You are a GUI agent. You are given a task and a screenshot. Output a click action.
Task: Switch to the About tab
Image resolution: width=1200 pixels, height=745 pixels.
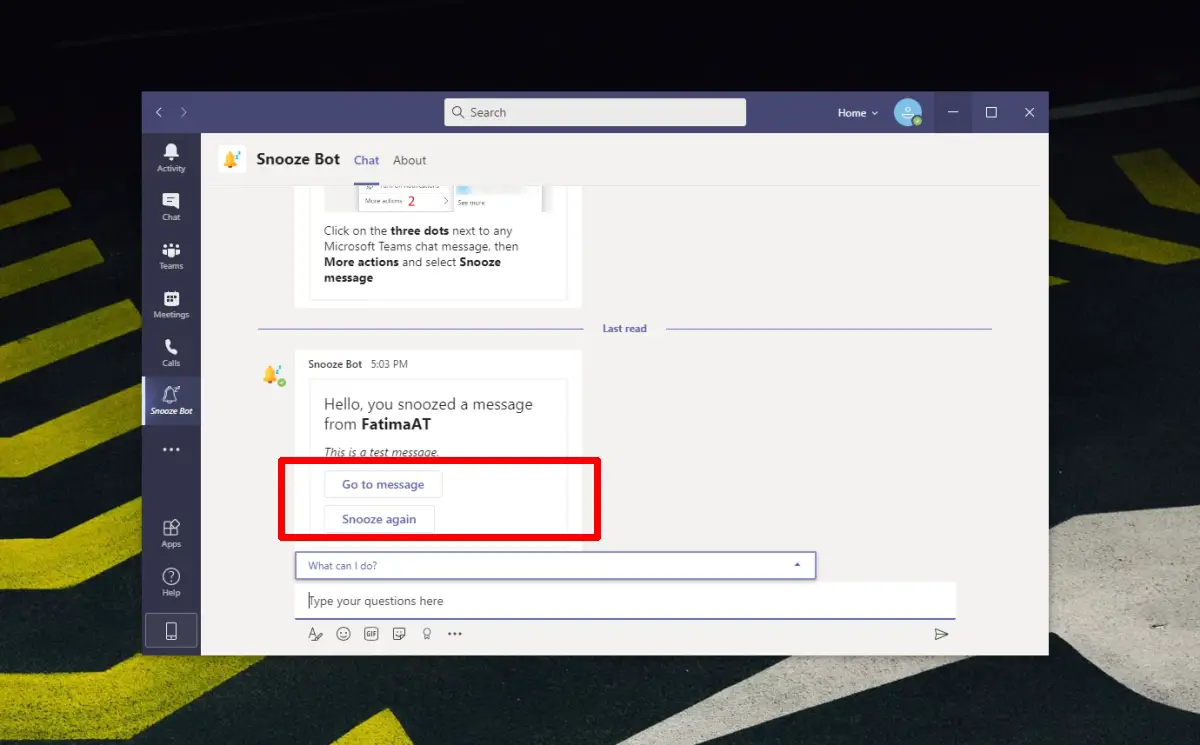click(409, 160)
